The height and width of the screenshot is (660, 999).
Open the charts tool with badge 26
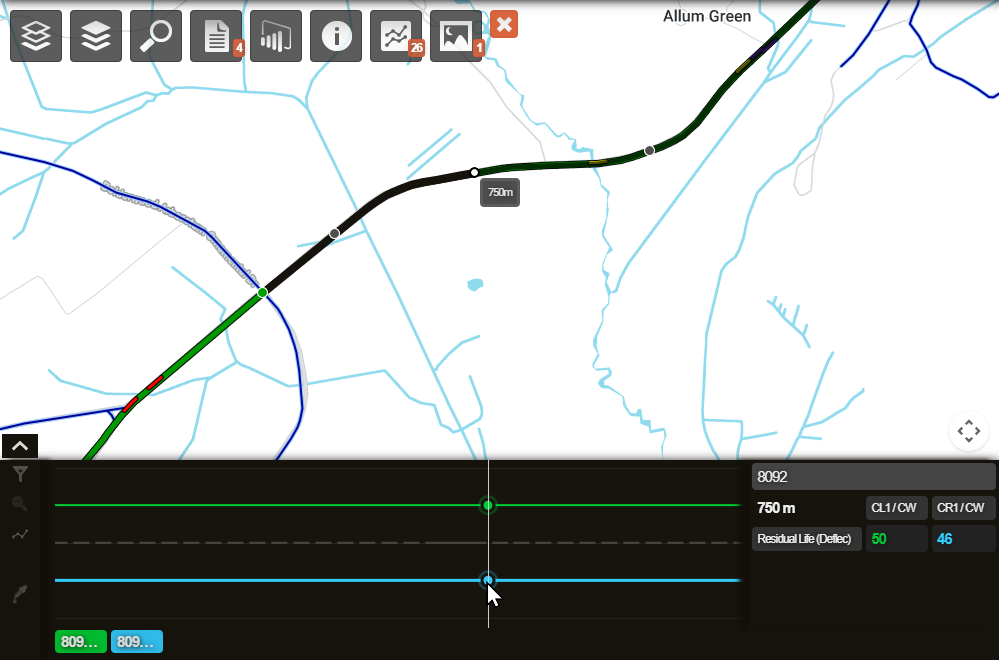(396, 36)
